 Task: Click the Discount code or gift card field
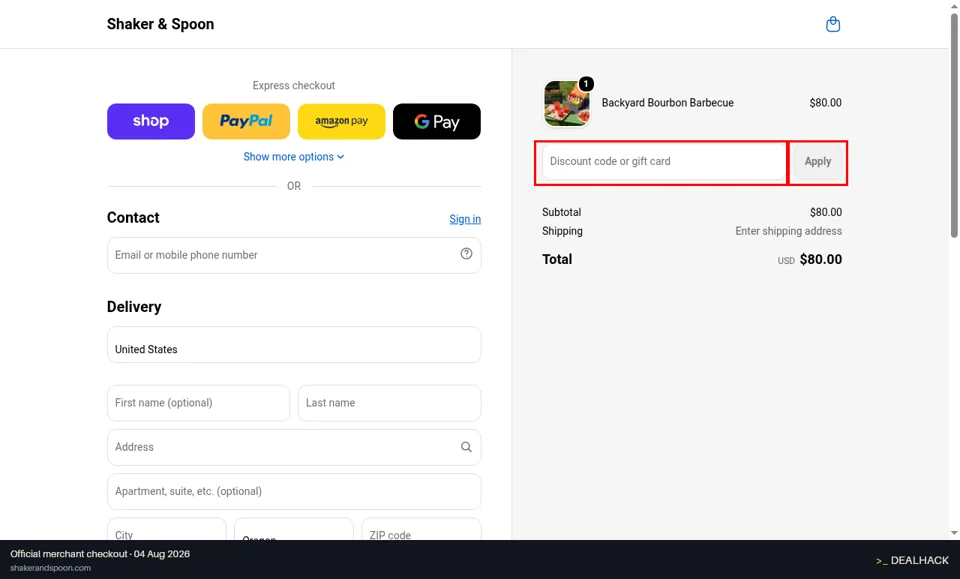tap(664, 162)
